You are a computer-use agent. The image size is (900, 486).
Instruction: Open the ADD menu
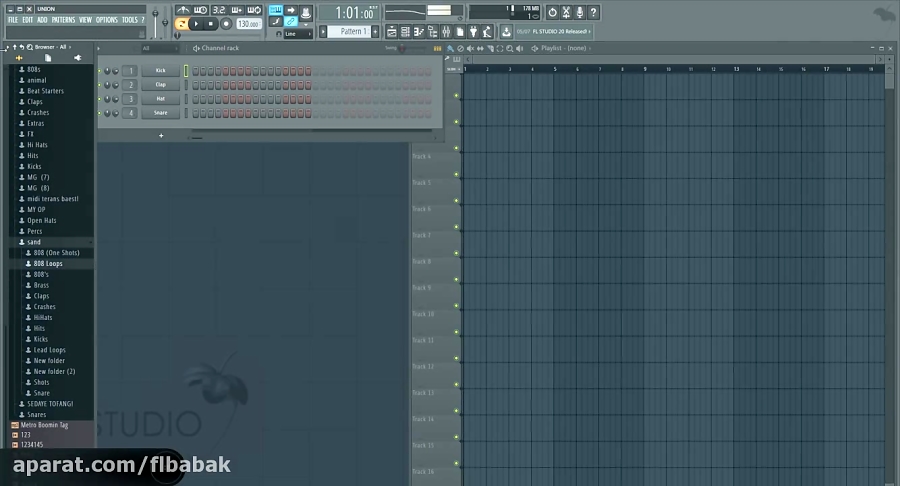point(42,20)
